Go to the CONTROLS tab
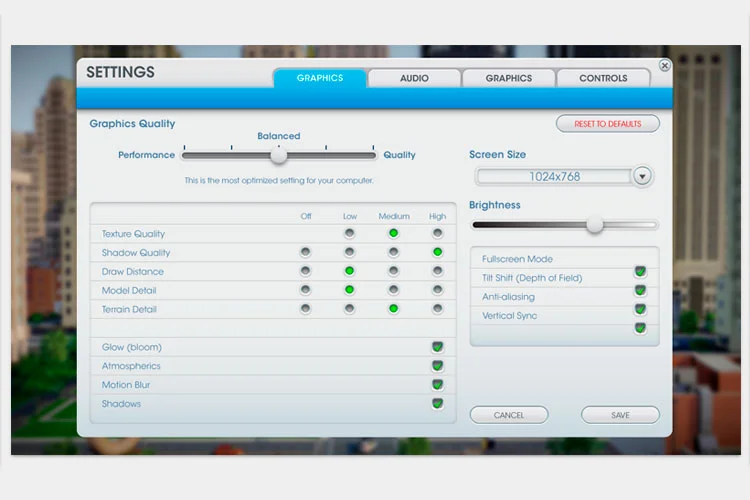 click(x=603, y=78)
